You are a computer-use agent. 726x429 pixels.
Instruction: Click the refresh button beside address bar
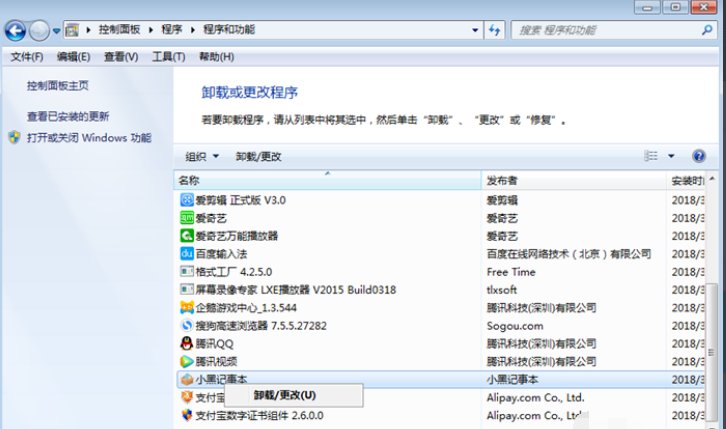pyautogui.click(x=494, y=30)
